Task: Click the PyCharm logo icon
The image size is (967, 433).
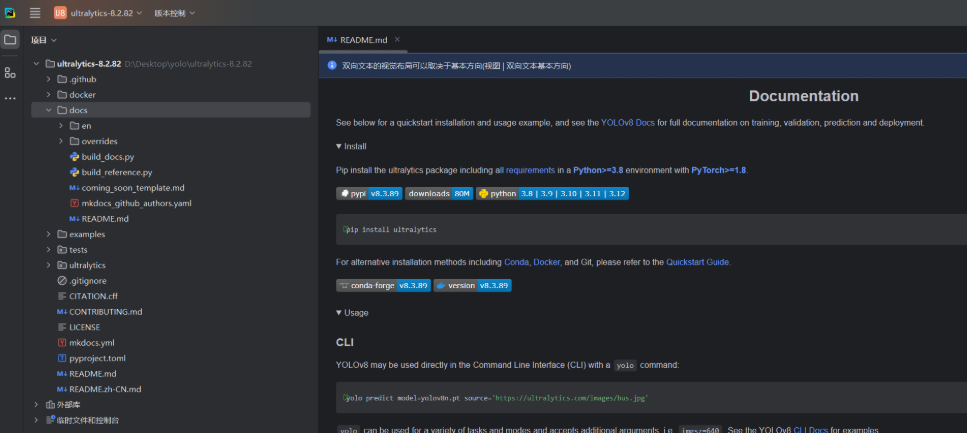Action: (10, 13)
